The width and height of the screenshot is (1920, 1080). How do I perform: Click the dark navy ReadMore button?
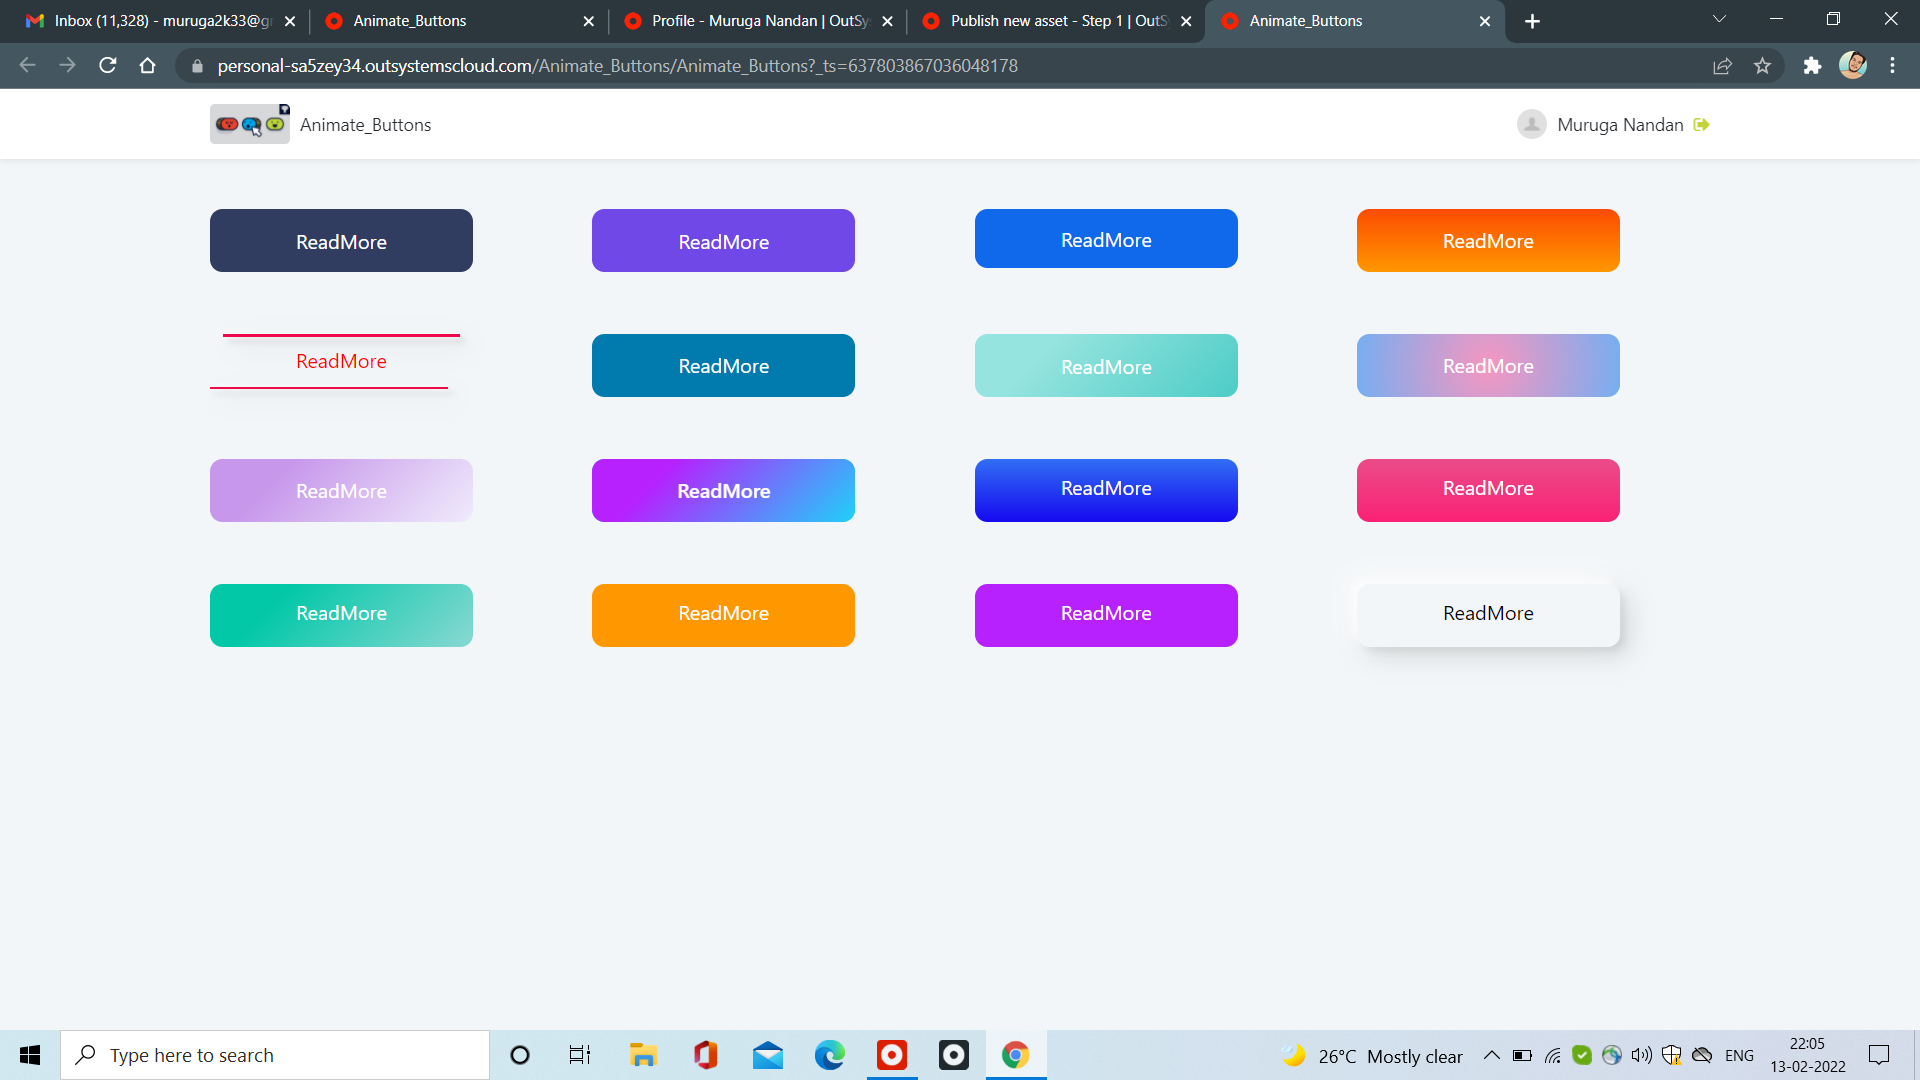click(x=341, y=241)
